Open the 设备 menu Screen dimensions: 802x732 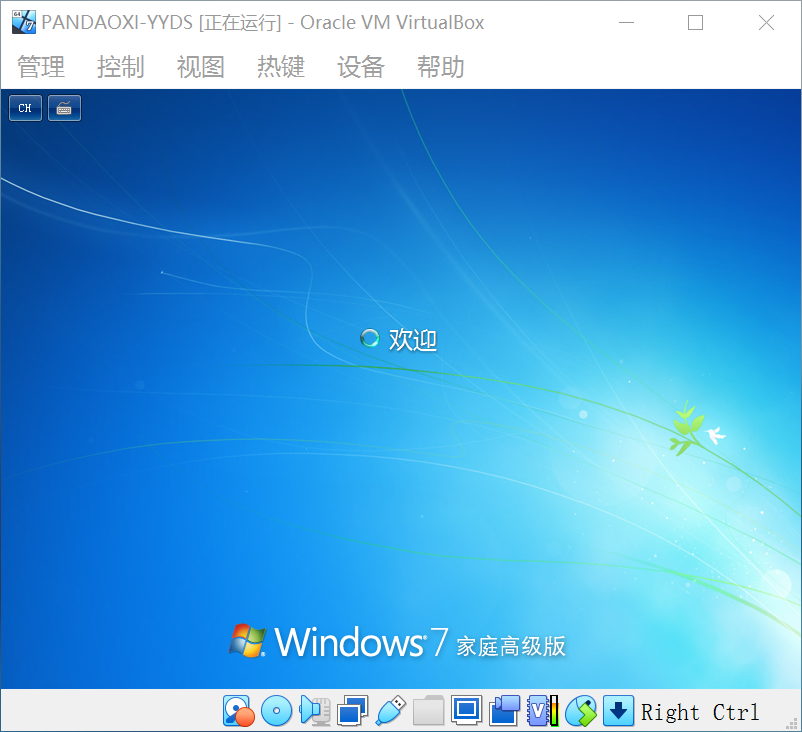(x=361, y=67)
